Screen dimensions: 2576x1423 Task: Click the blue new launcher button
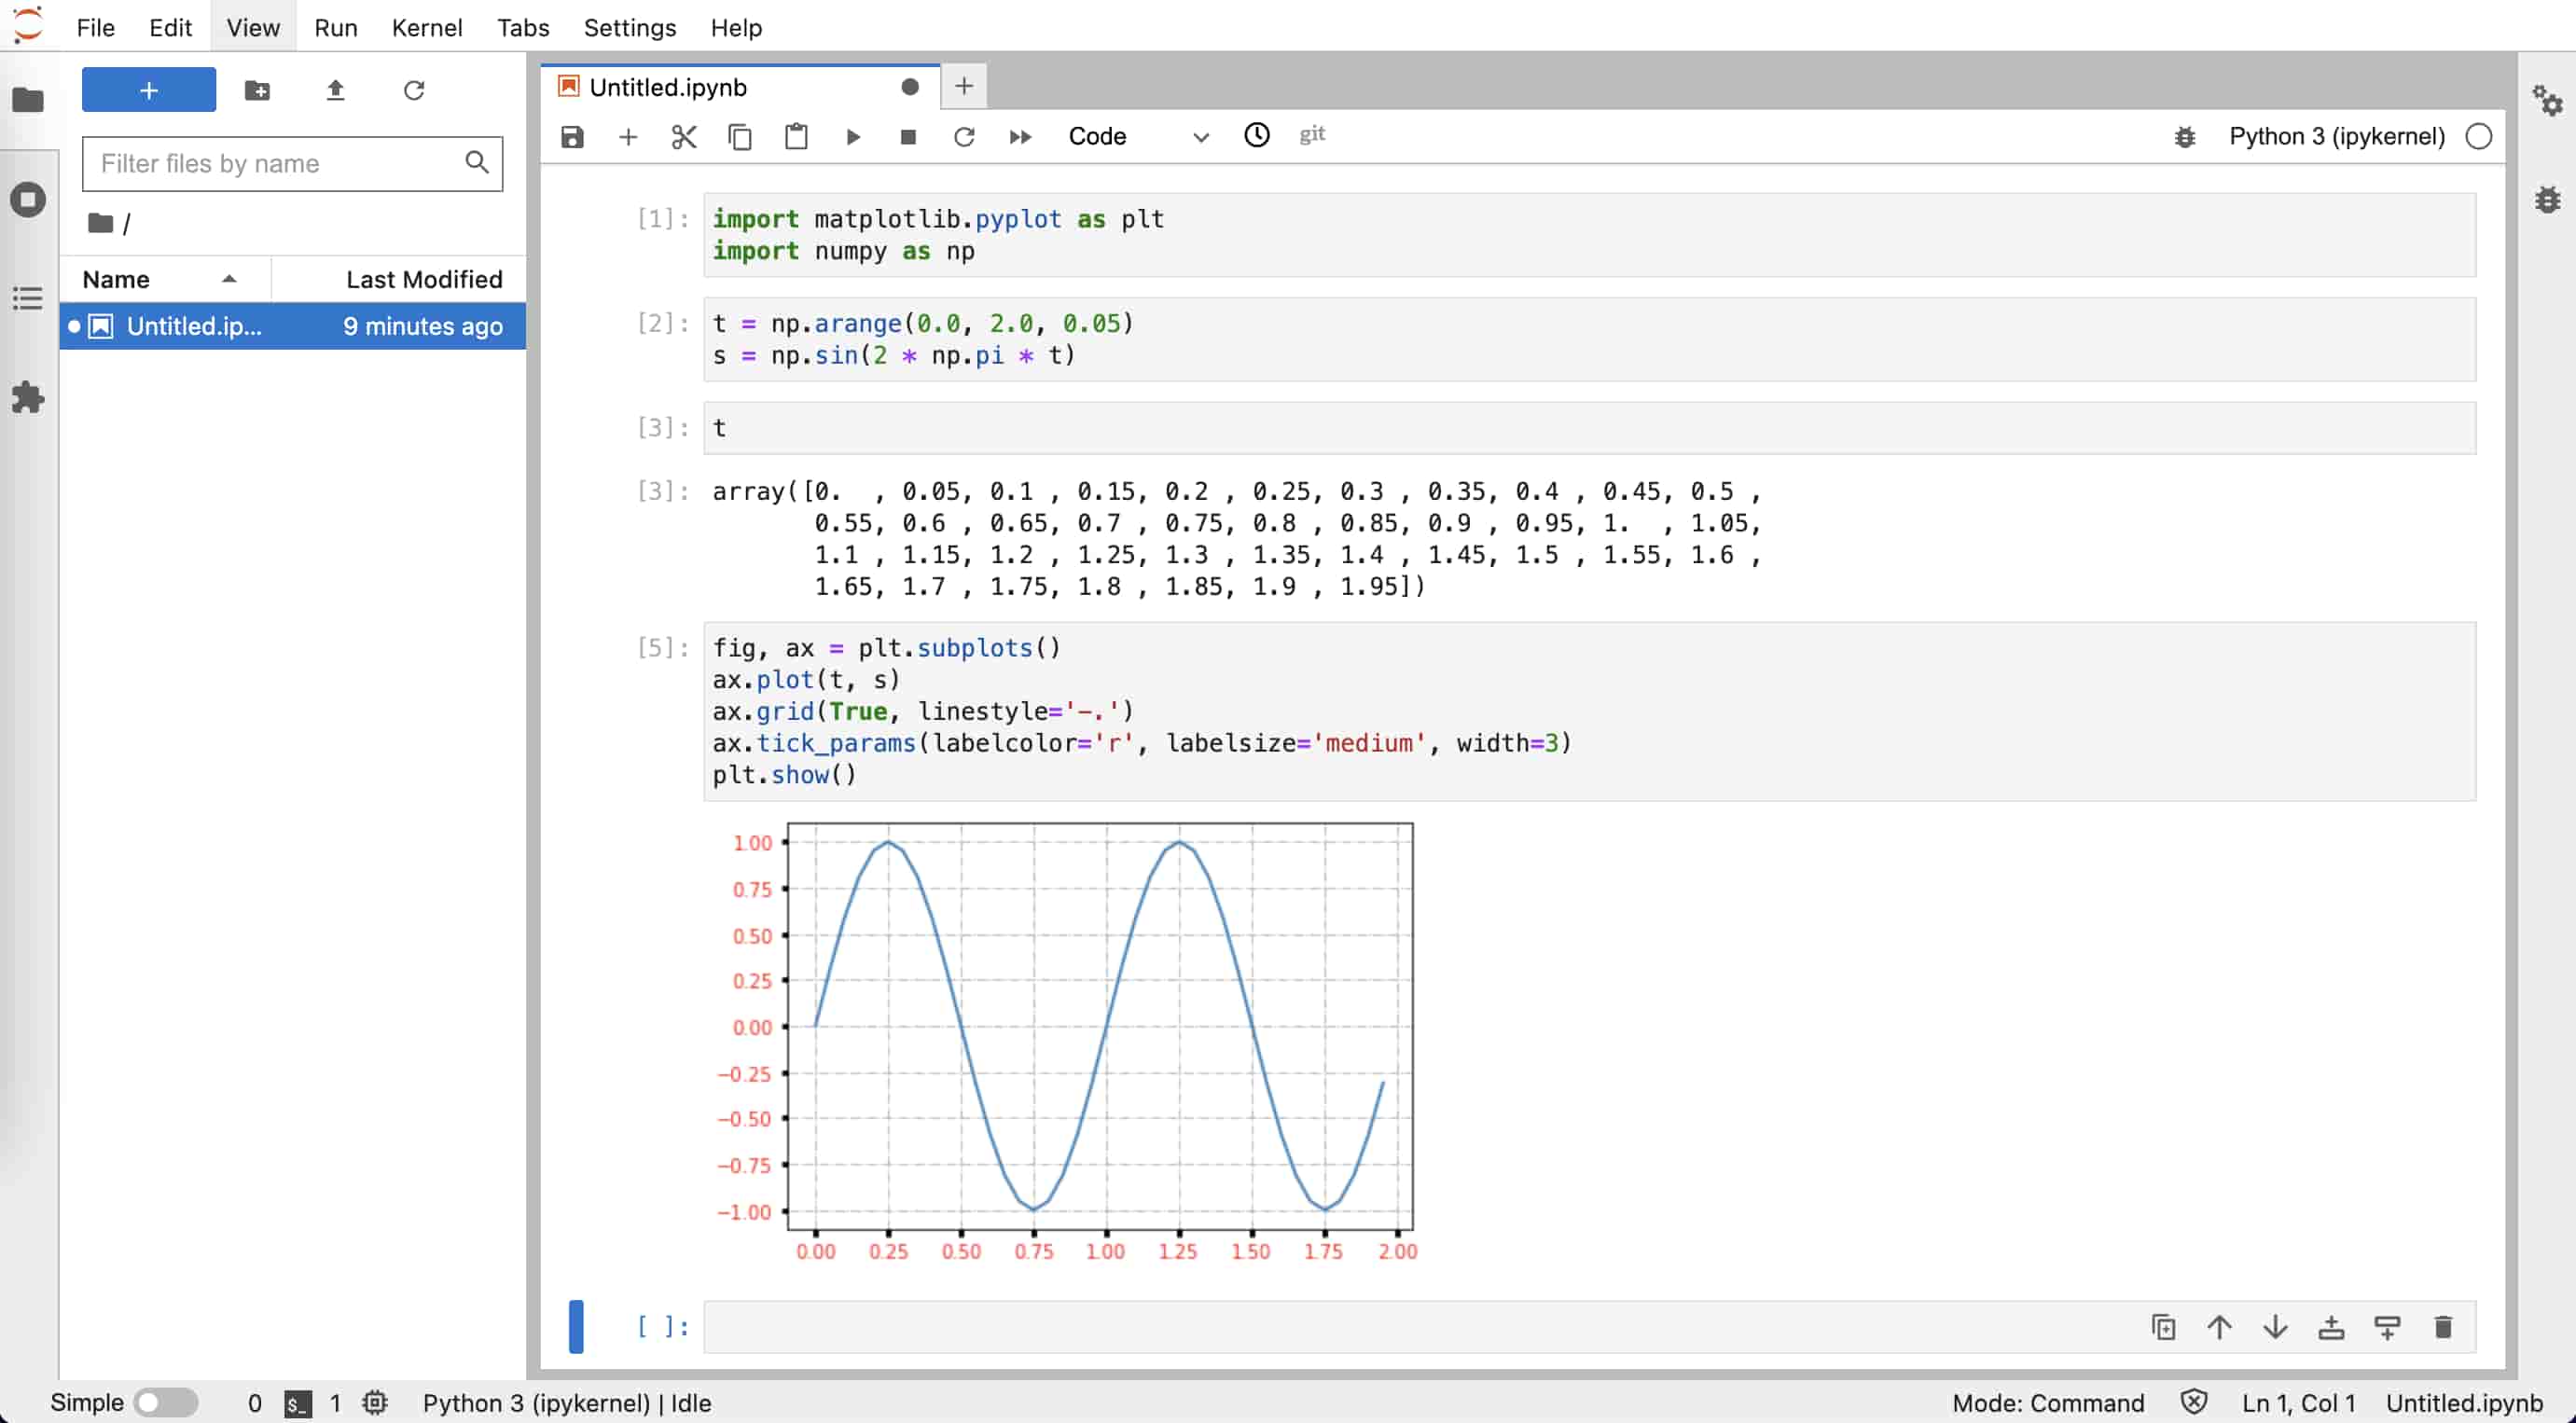149,90
